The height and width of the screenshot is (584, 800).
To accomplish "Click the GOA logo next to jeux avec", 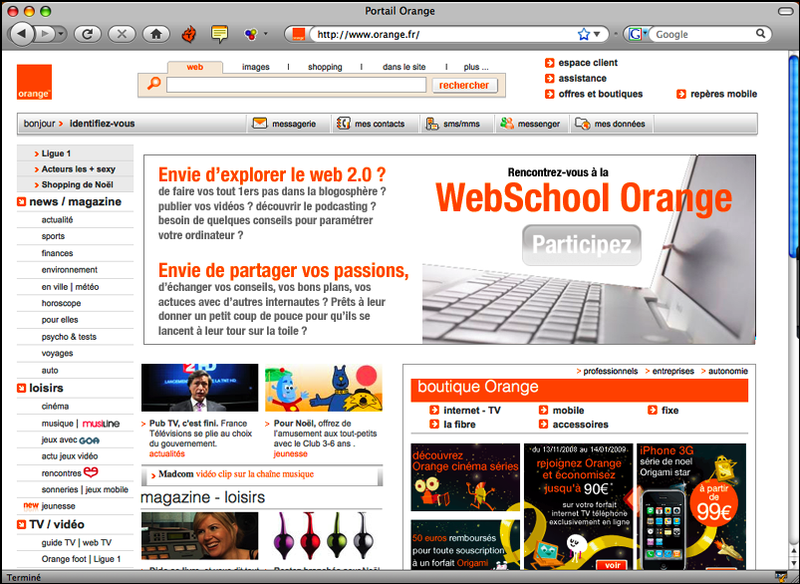I will (89, 440).
